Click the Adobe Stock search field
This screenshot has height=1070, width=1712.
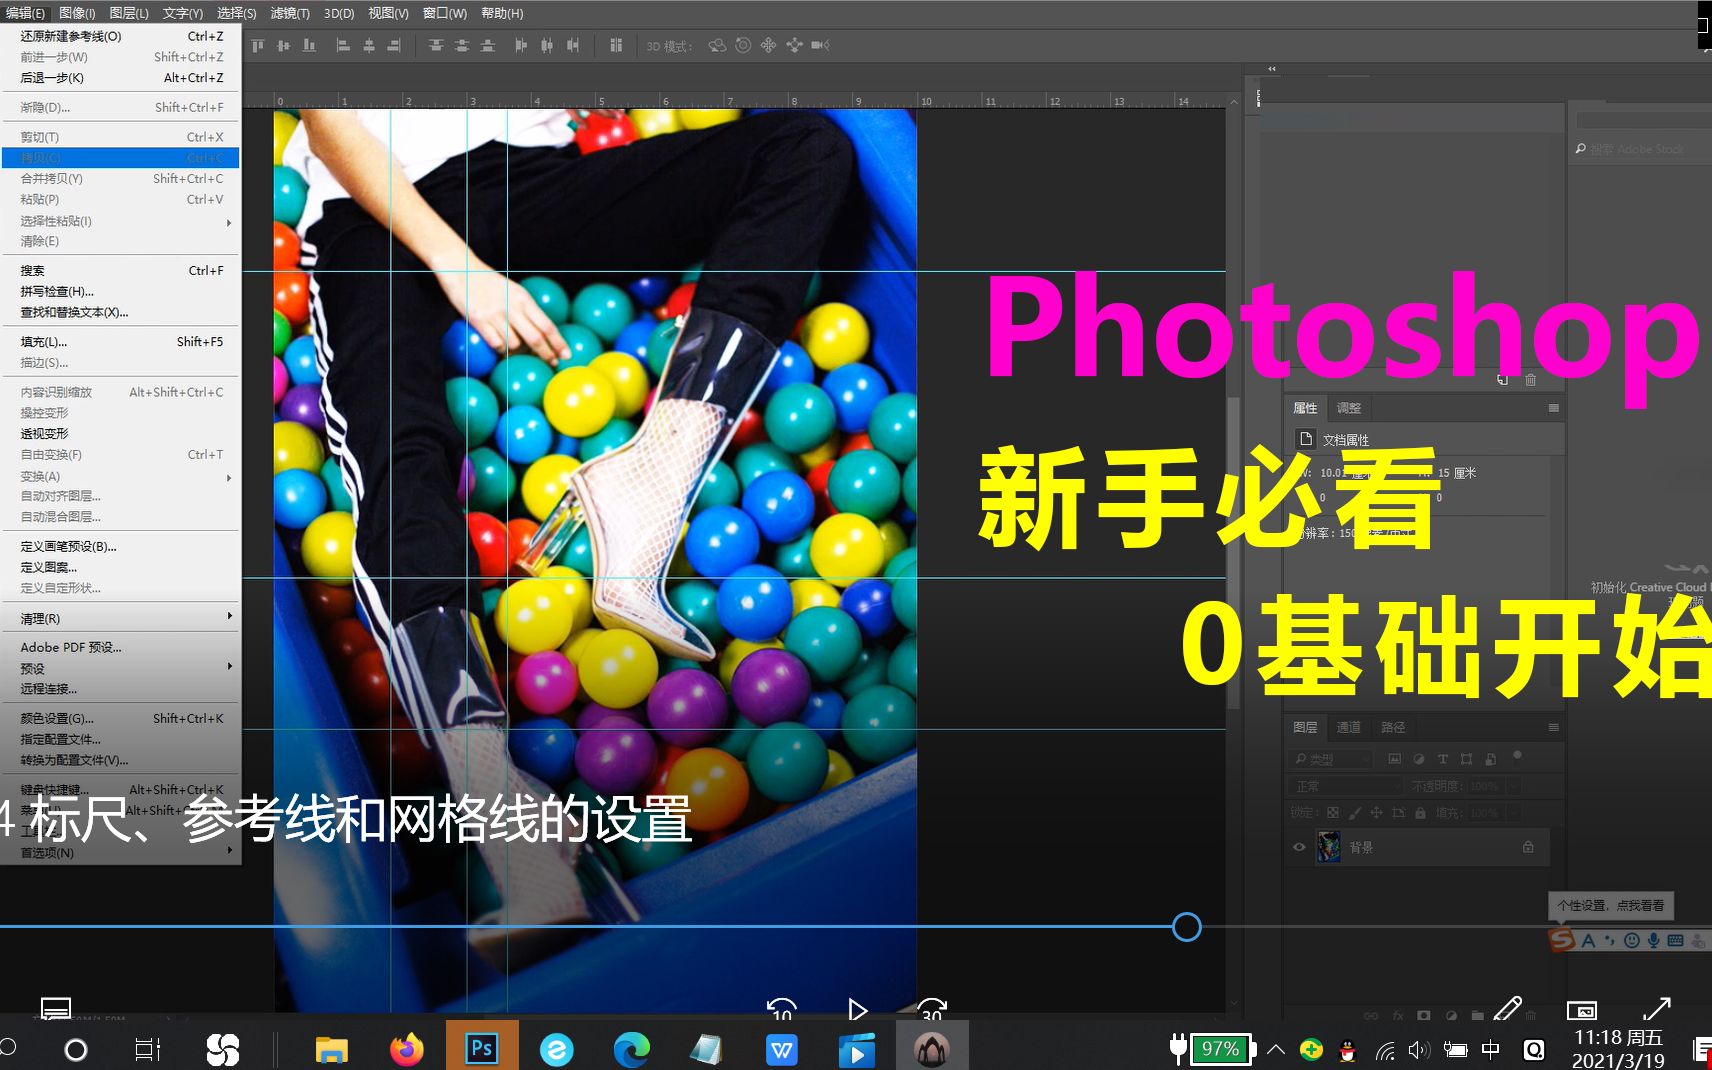1642,149
